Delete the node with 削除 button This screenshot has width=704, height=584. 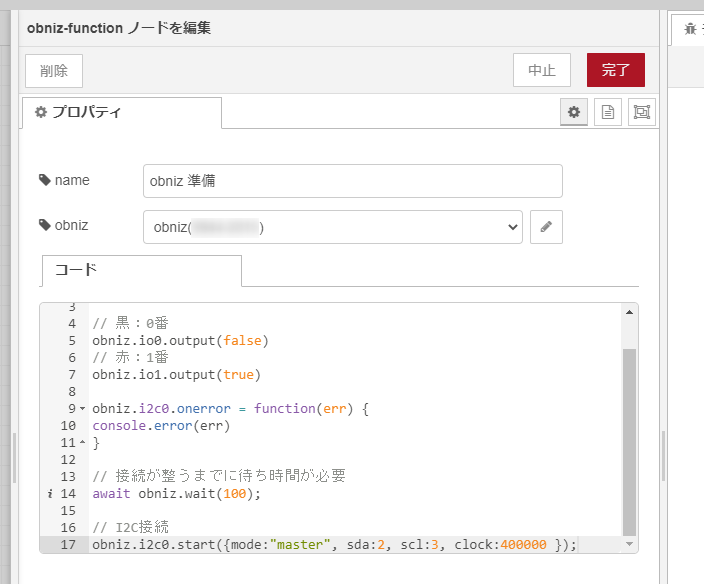pyautogui.click(x=54, y=71)
